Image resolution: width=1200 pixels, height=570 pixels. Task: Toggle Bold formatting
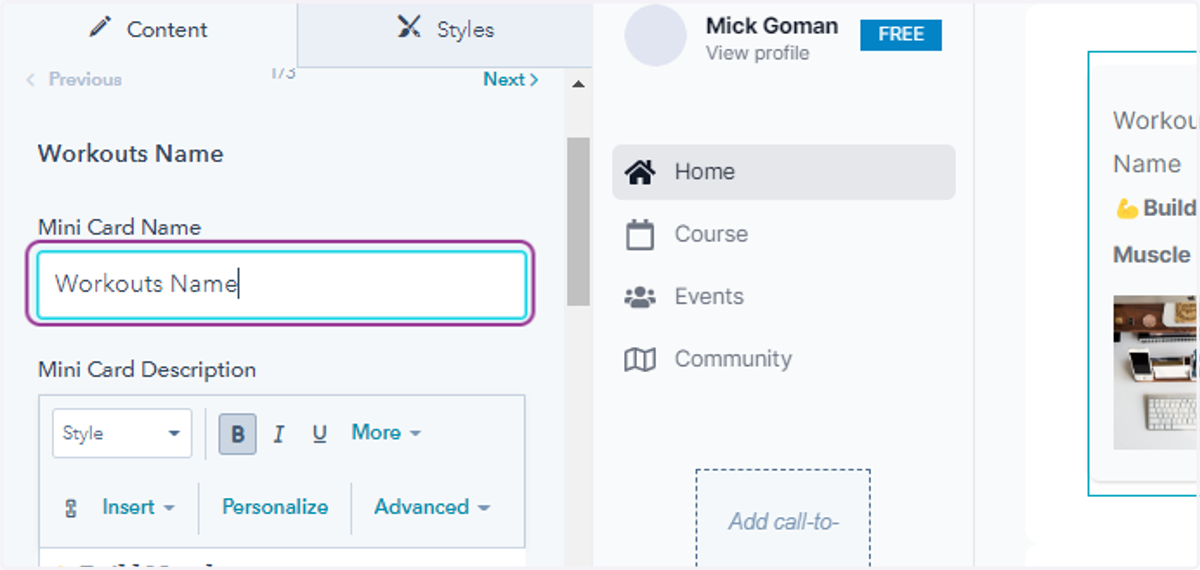click(x=238, y=434)
